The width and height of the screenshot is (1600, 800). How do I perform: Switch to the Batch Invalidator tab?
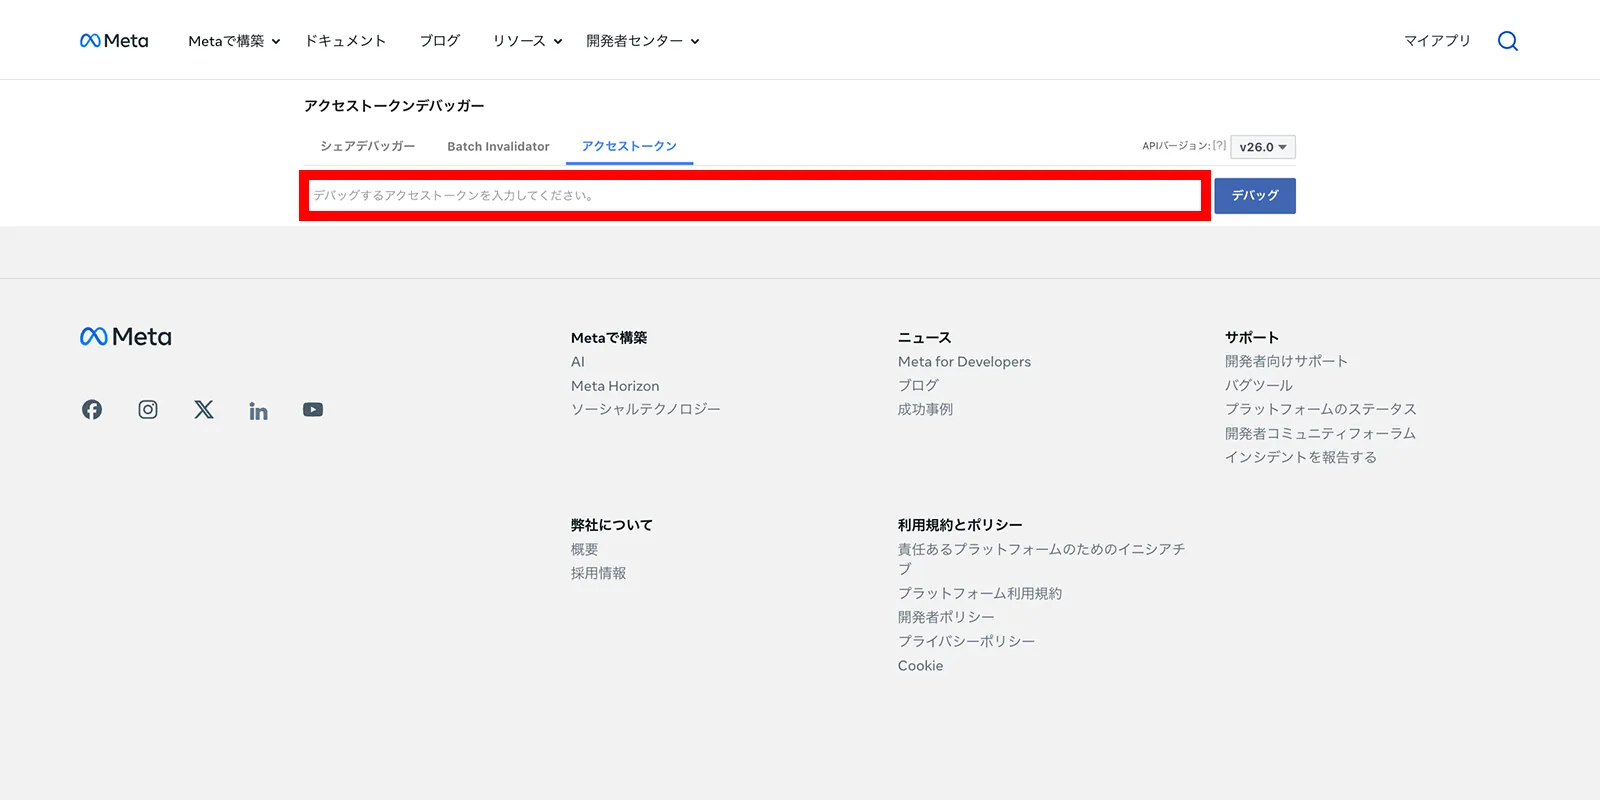(x=498, y=146)
